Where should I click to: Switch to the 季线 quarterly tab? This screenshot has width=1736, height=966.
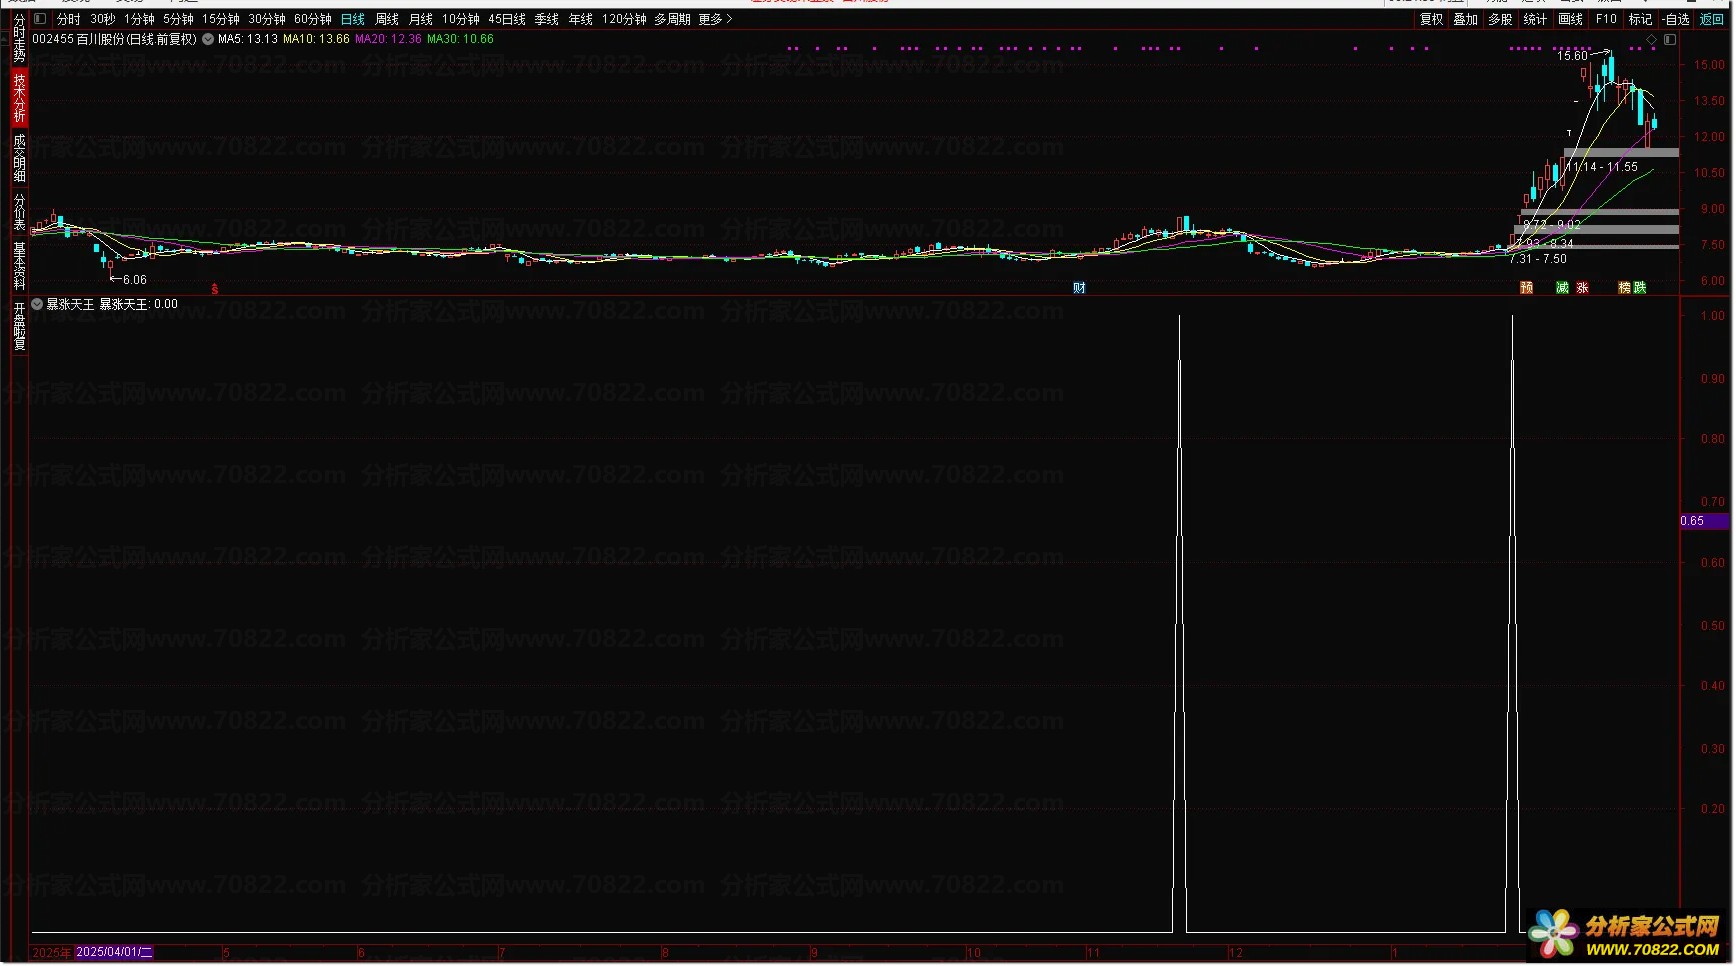547,19
